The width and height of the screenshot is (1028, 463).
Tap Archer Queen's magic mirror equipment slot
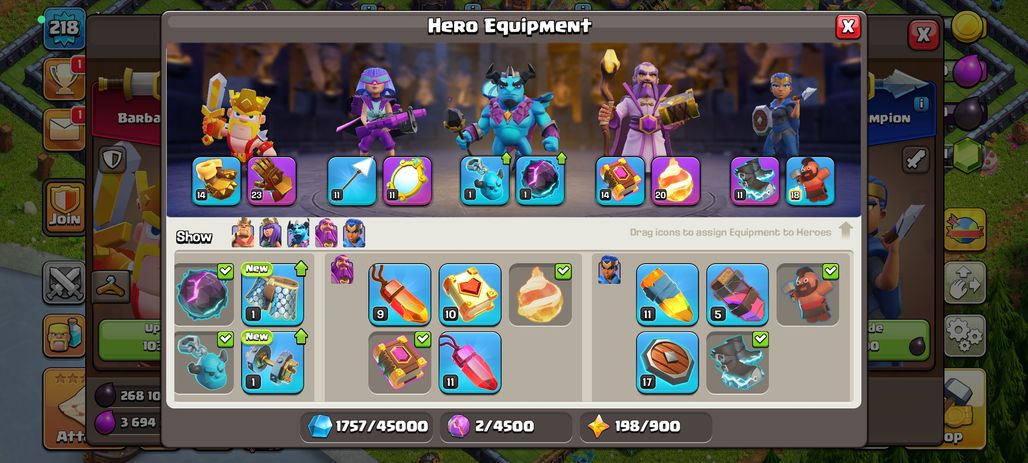pos(407,181)
